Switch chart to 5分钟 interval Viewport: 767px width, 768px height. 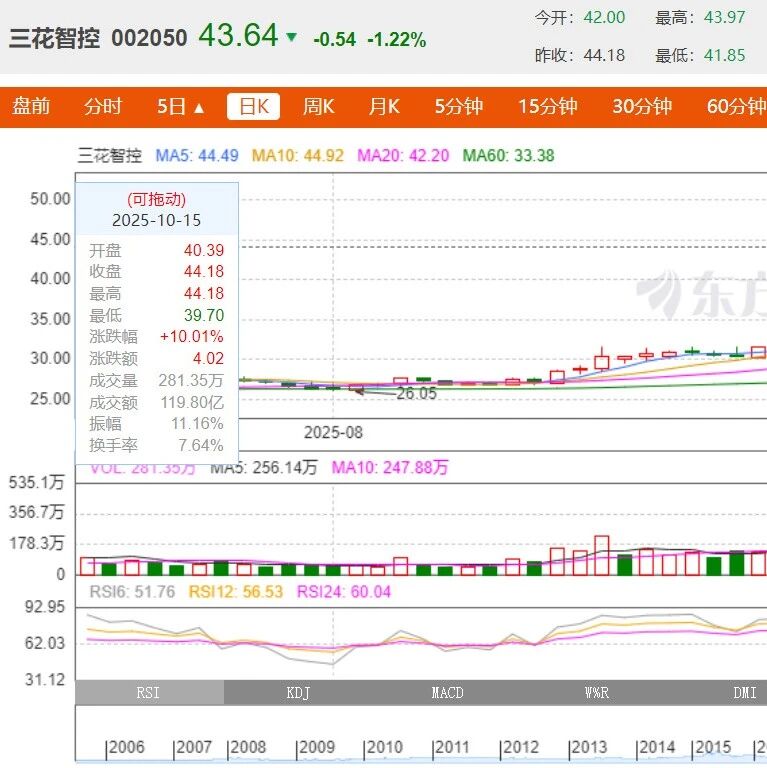458,106
